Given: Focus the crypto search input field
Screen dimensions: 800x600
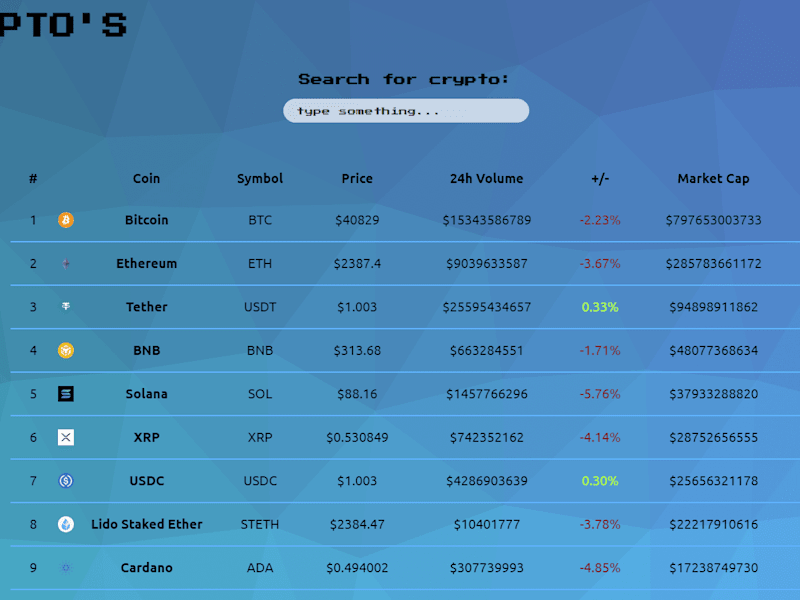Looking at the screenshot, I should [406, 111].
